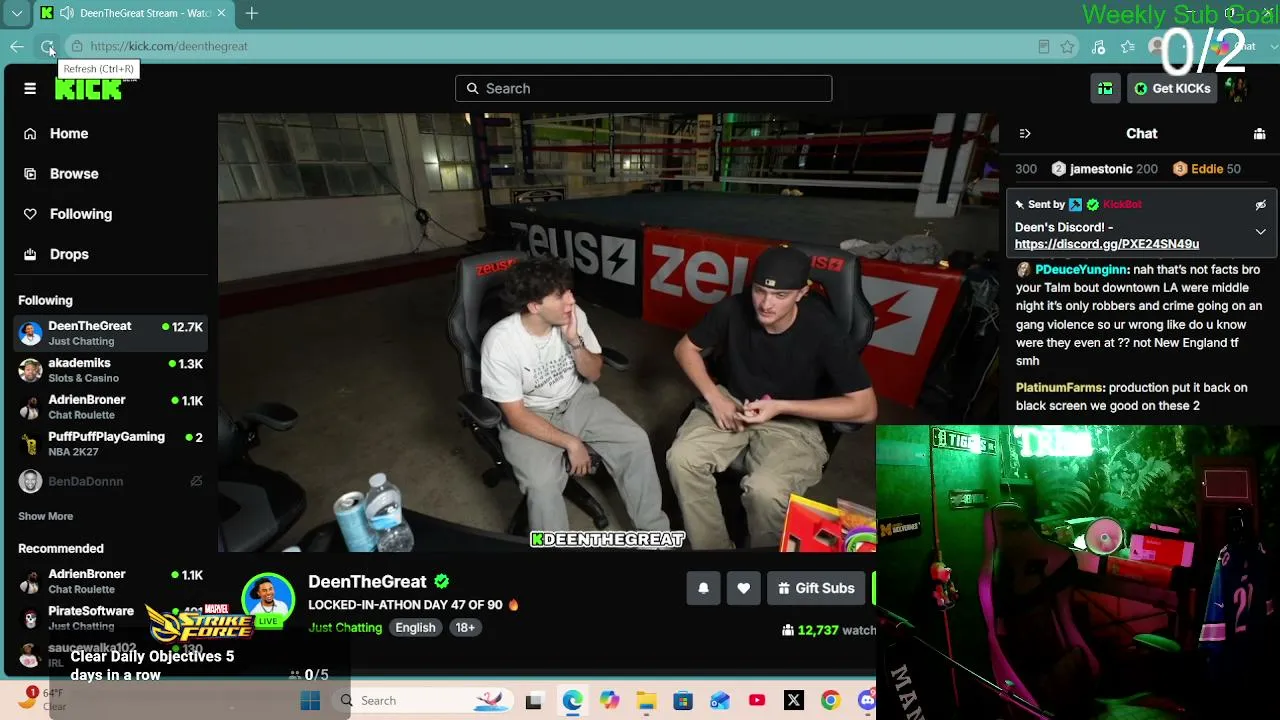Bookmark this page with the star icon
This screenshot has width=1280, height=720.
tap(1067, 46)
